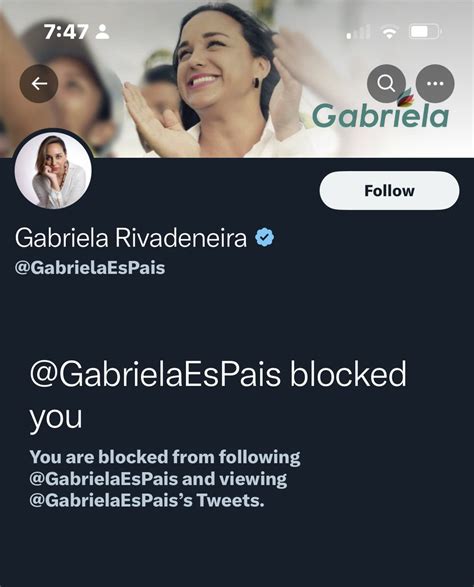Click the blue verified badge
This screenshot has height=587, width=474.
click(x=265, y=237)
